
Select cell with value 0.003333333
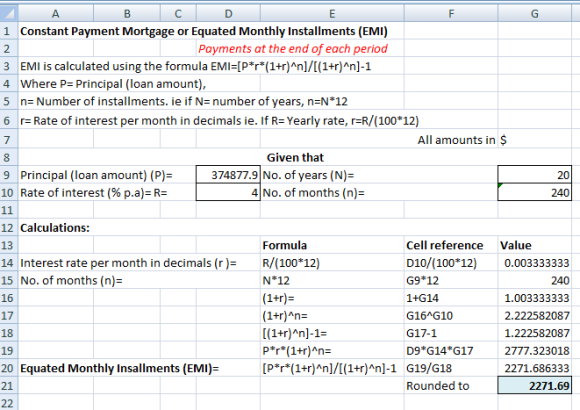pyautogui.click(x=535, y=263)
